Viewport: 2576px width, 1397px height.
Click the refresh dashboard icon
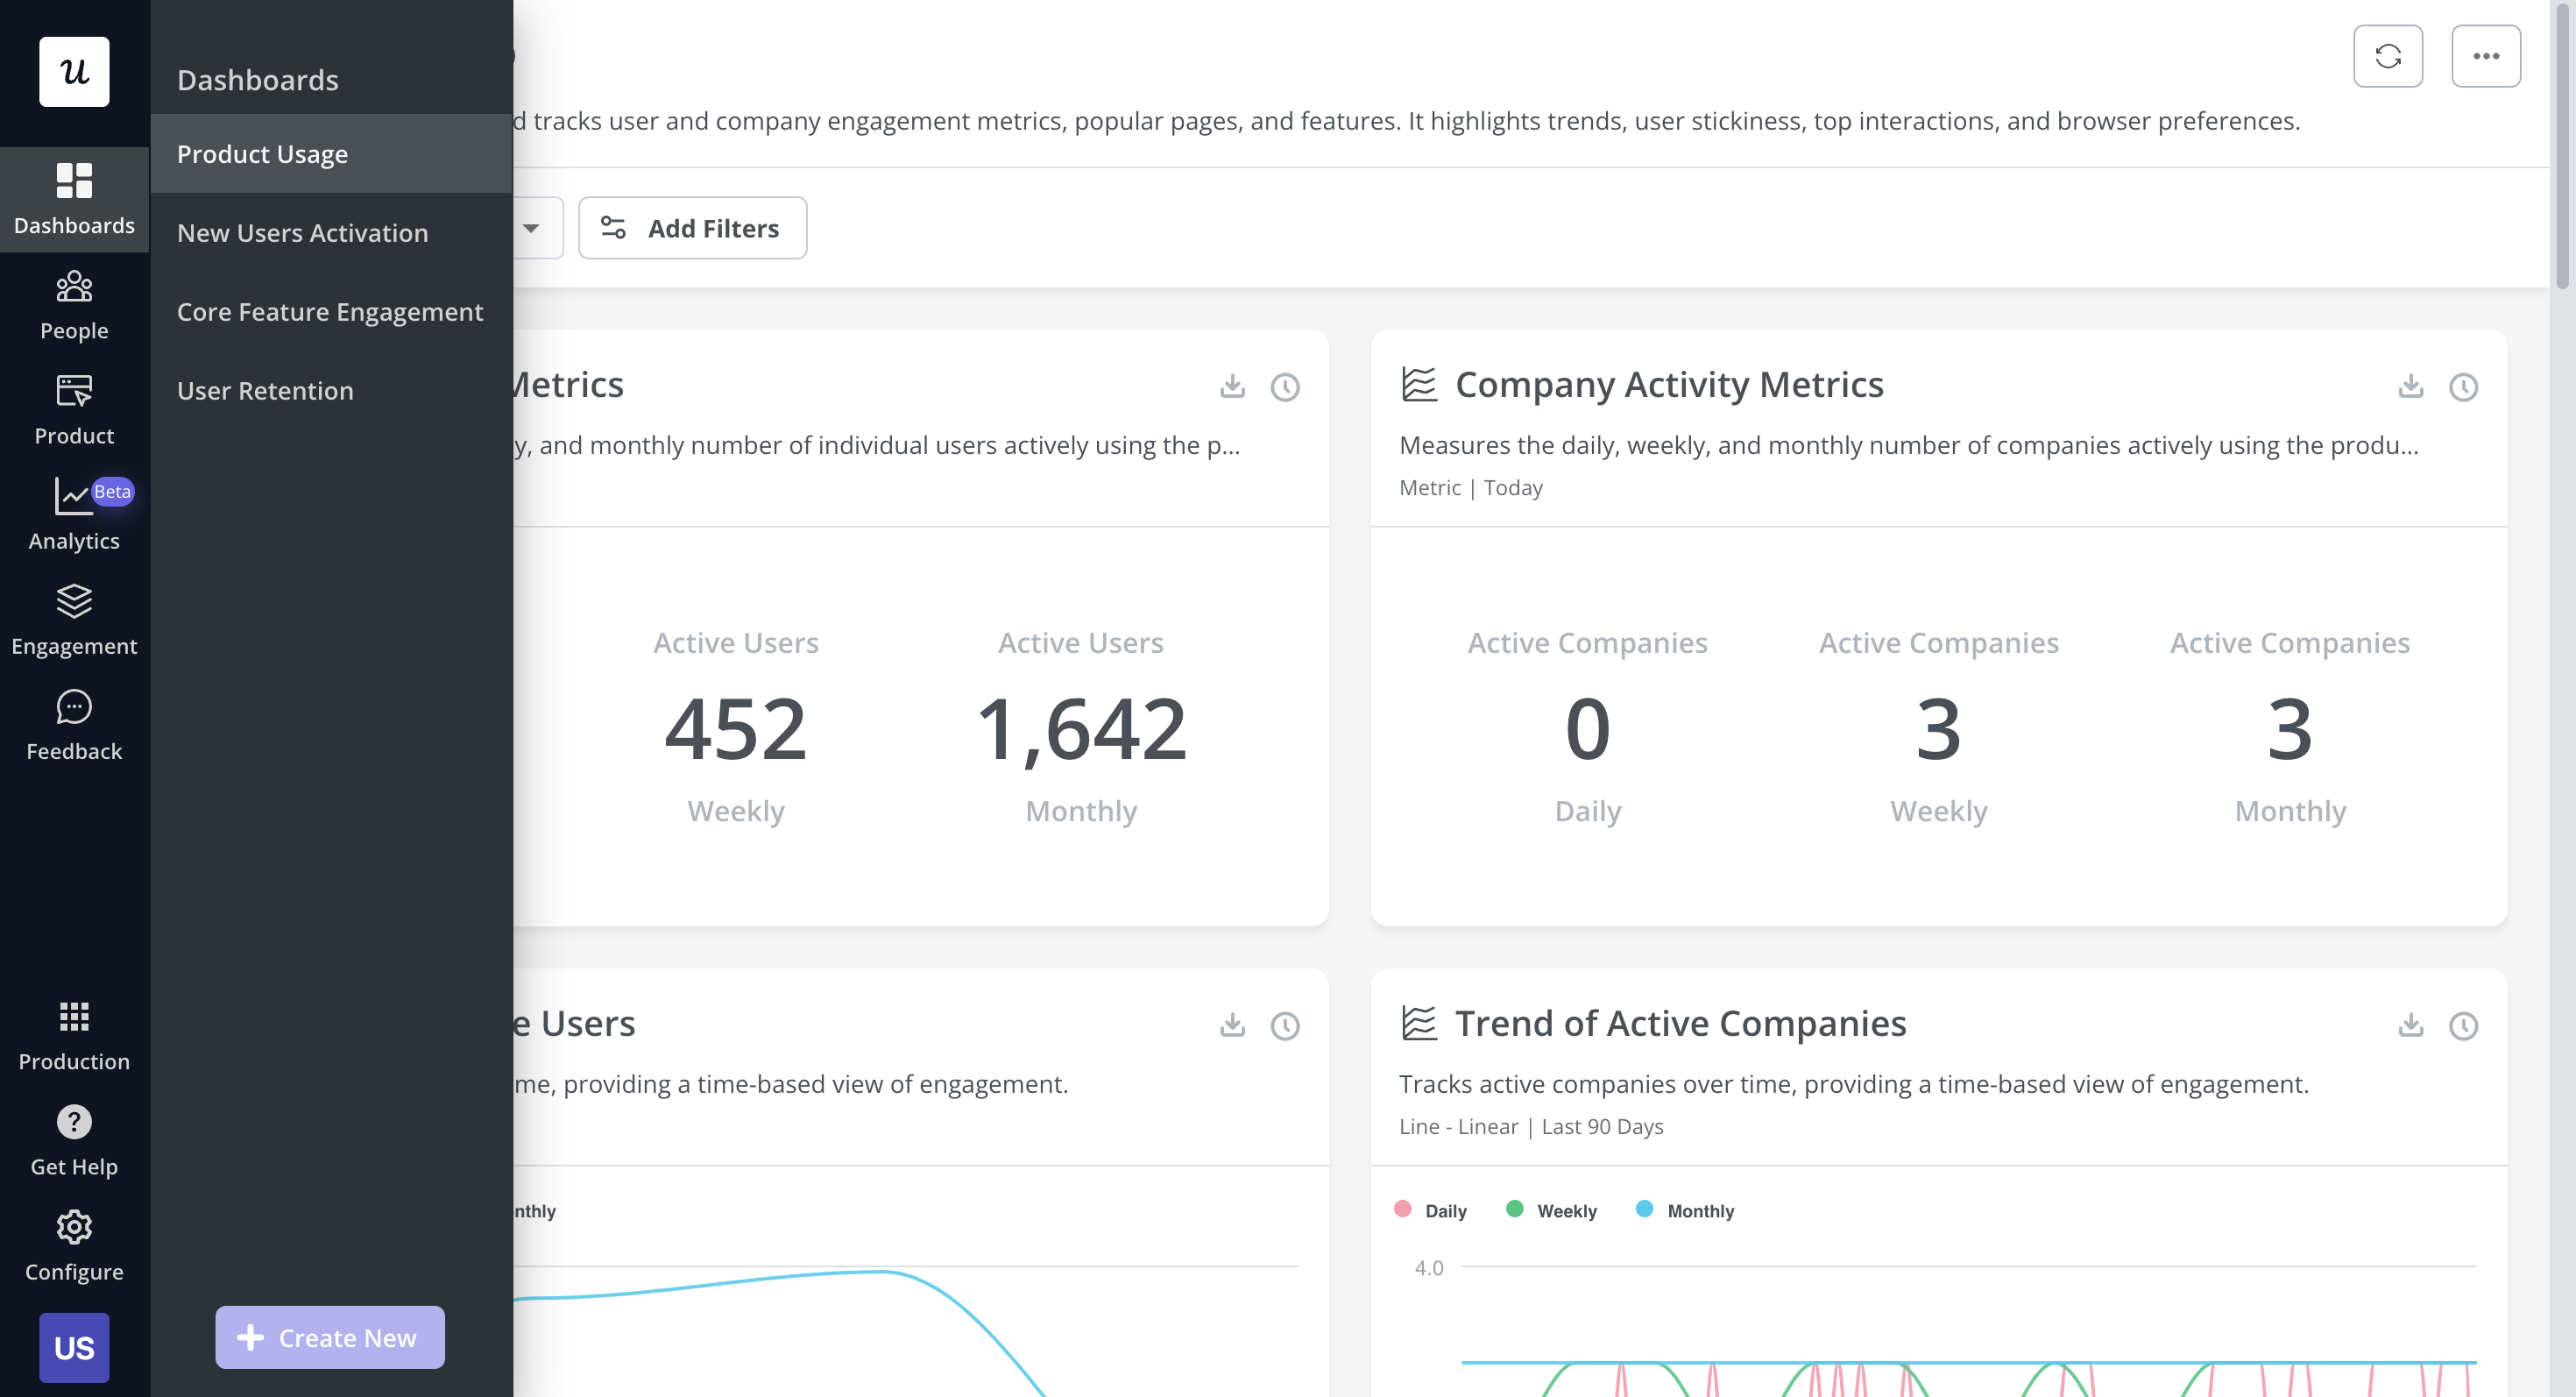tap(2389, 56)
